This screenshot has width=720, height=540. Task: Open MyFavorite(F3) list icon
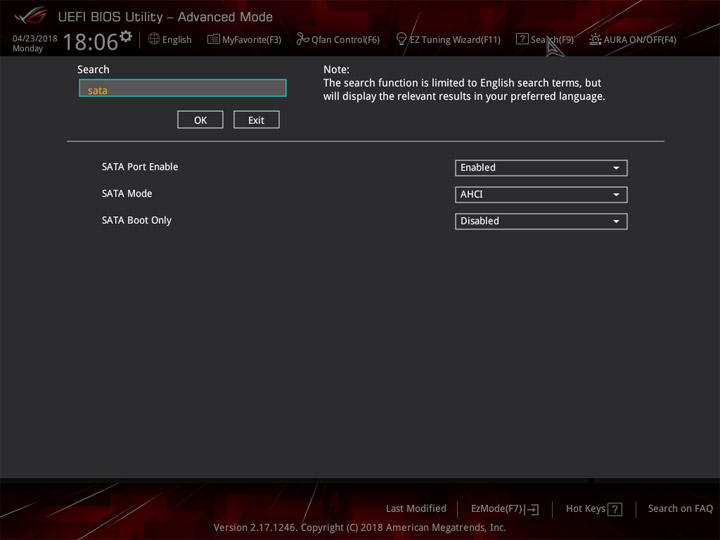(x=213, y=39)
